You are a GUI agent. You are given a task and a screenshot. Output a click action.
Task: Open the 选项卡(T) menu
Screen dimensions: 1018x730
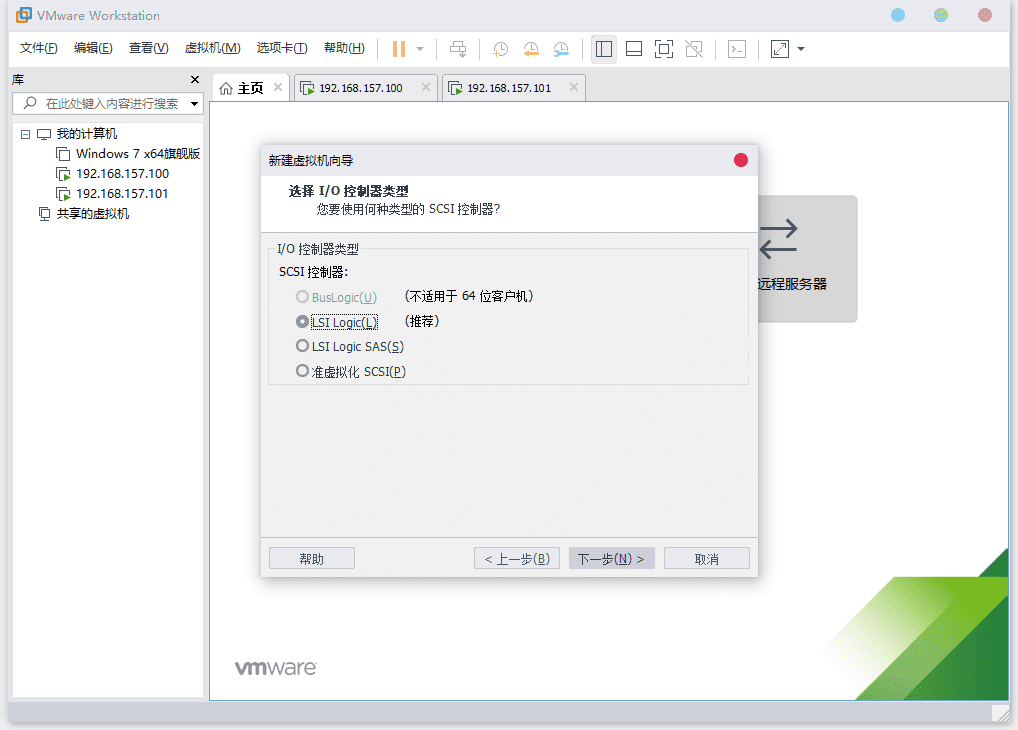pyautogui.click(x=282, y=48)
